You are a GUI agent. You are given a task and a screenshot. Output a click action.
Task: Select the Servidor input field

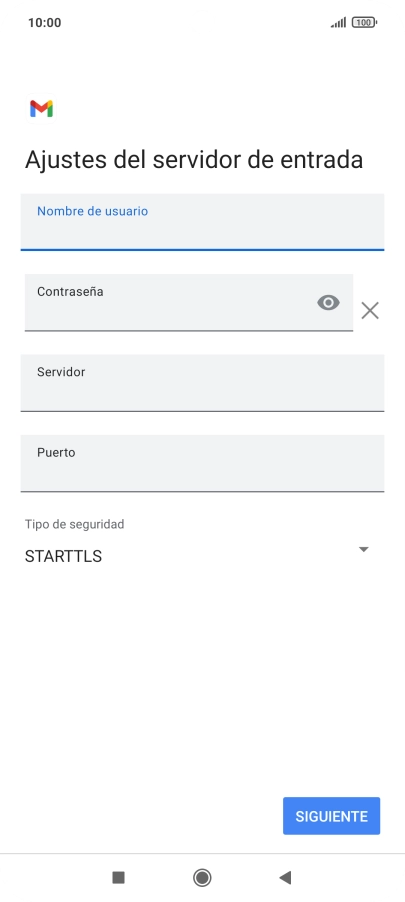(x=202, y=383)
